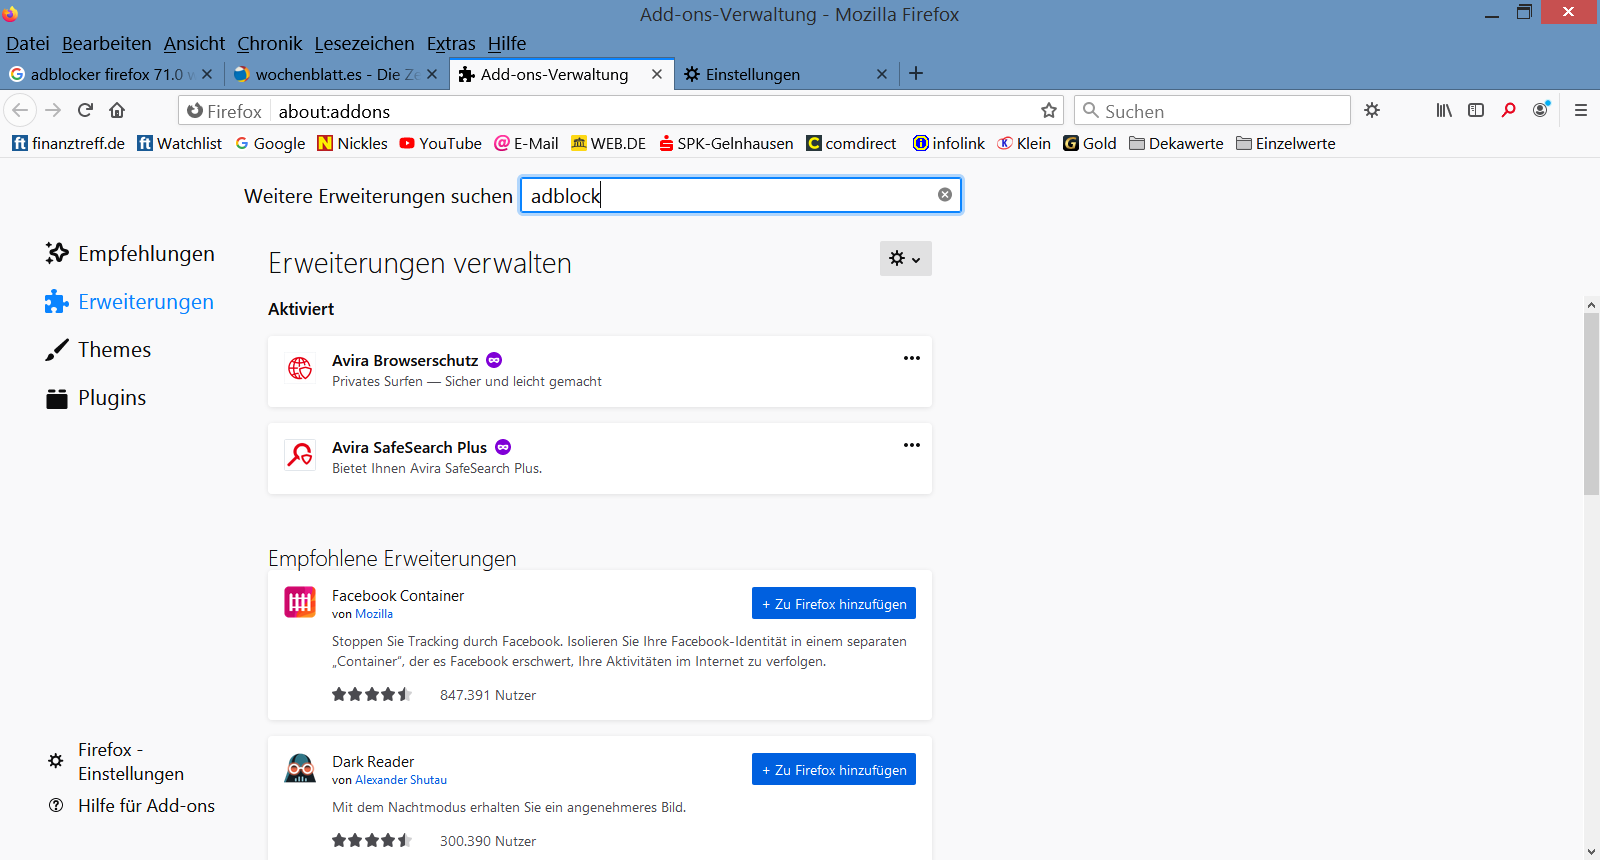The height and width of the screenshot is (860, 1600).
Task: Bookmark this page with the star icon
Action: tap(1049, 110)
